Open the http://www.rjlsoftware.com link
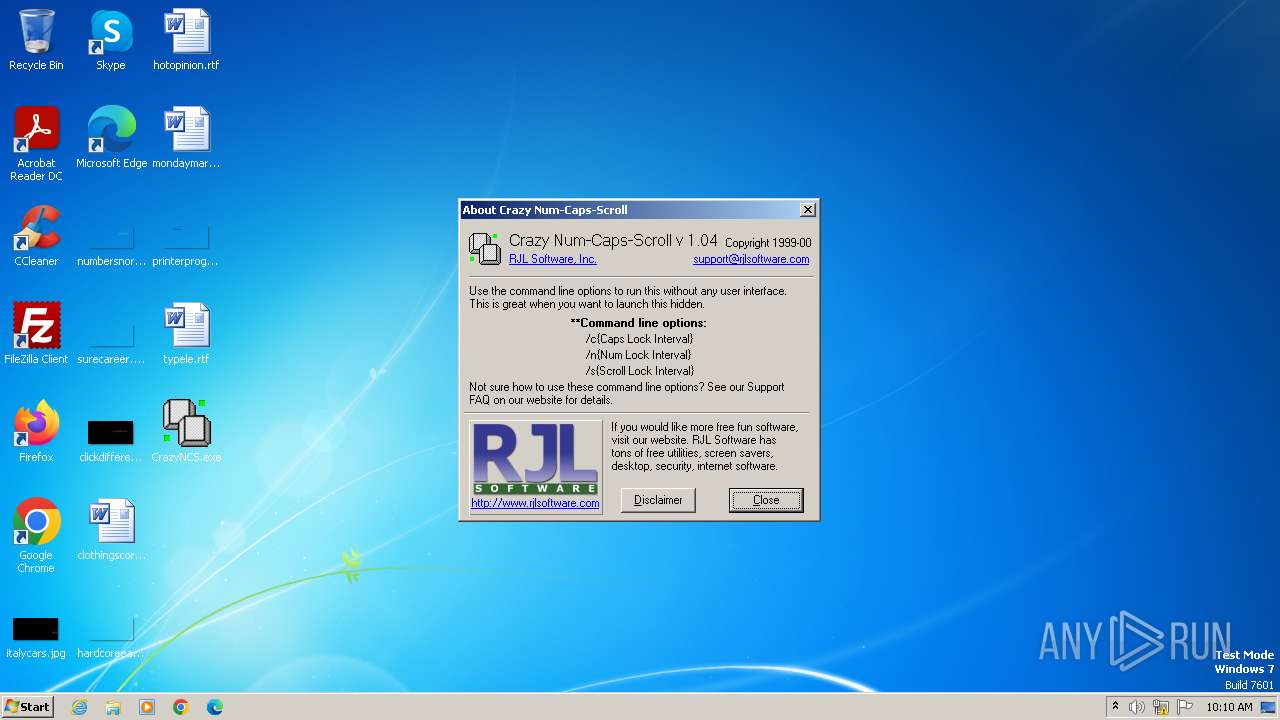The height and width of the screenshot is (720, 1280). 535,504
